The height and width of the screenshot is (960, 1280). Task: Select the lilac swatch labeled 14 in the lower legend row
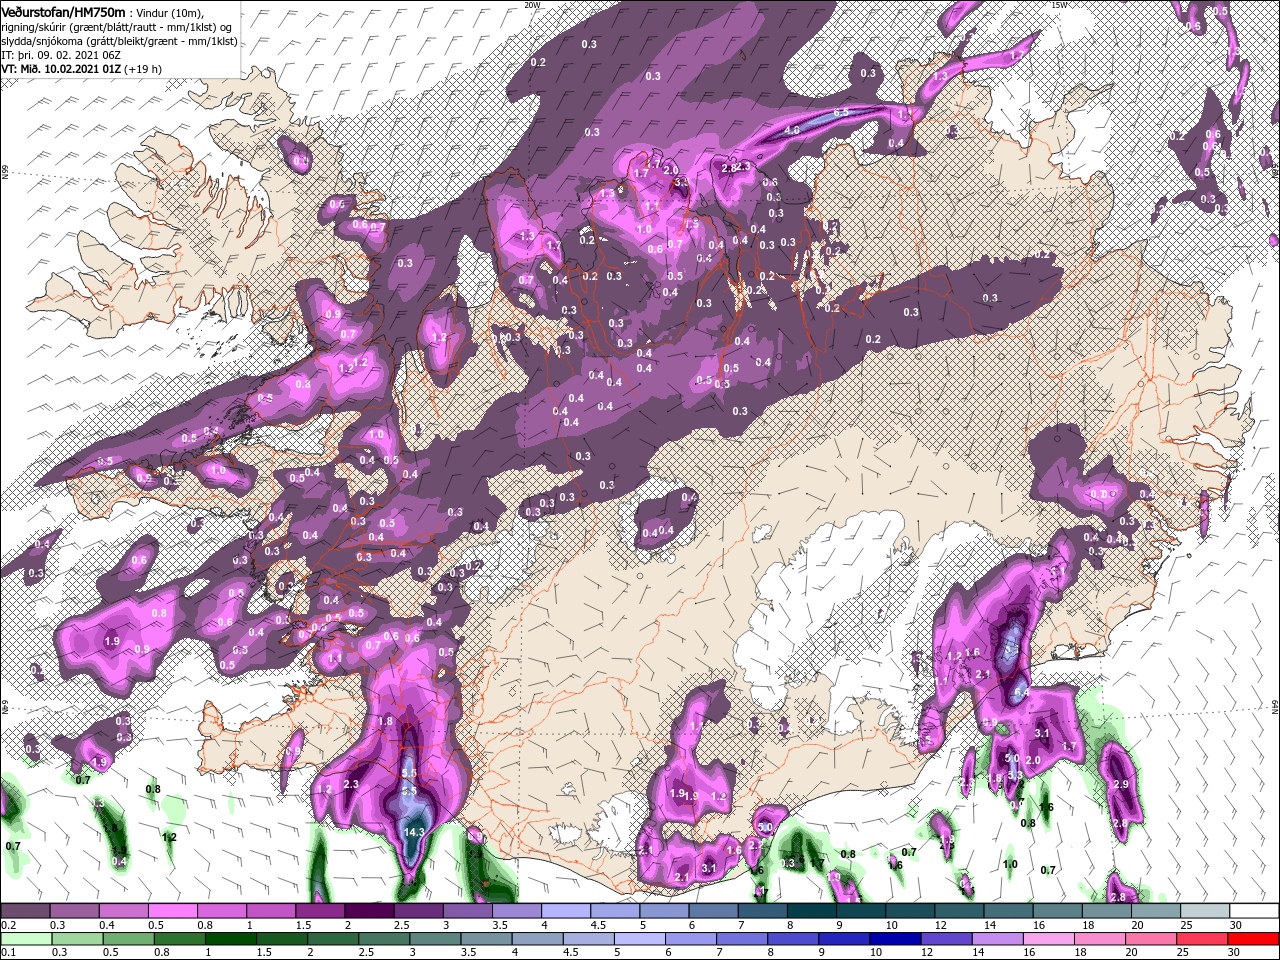click(999, 939)
